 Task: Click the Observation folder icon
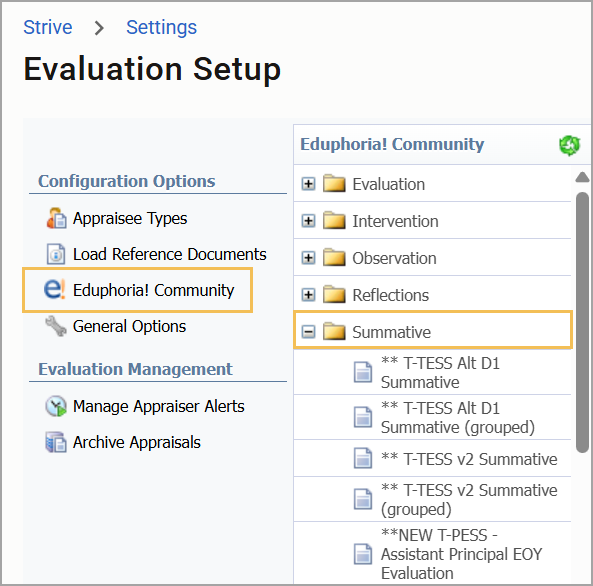(x=334, y=257)
